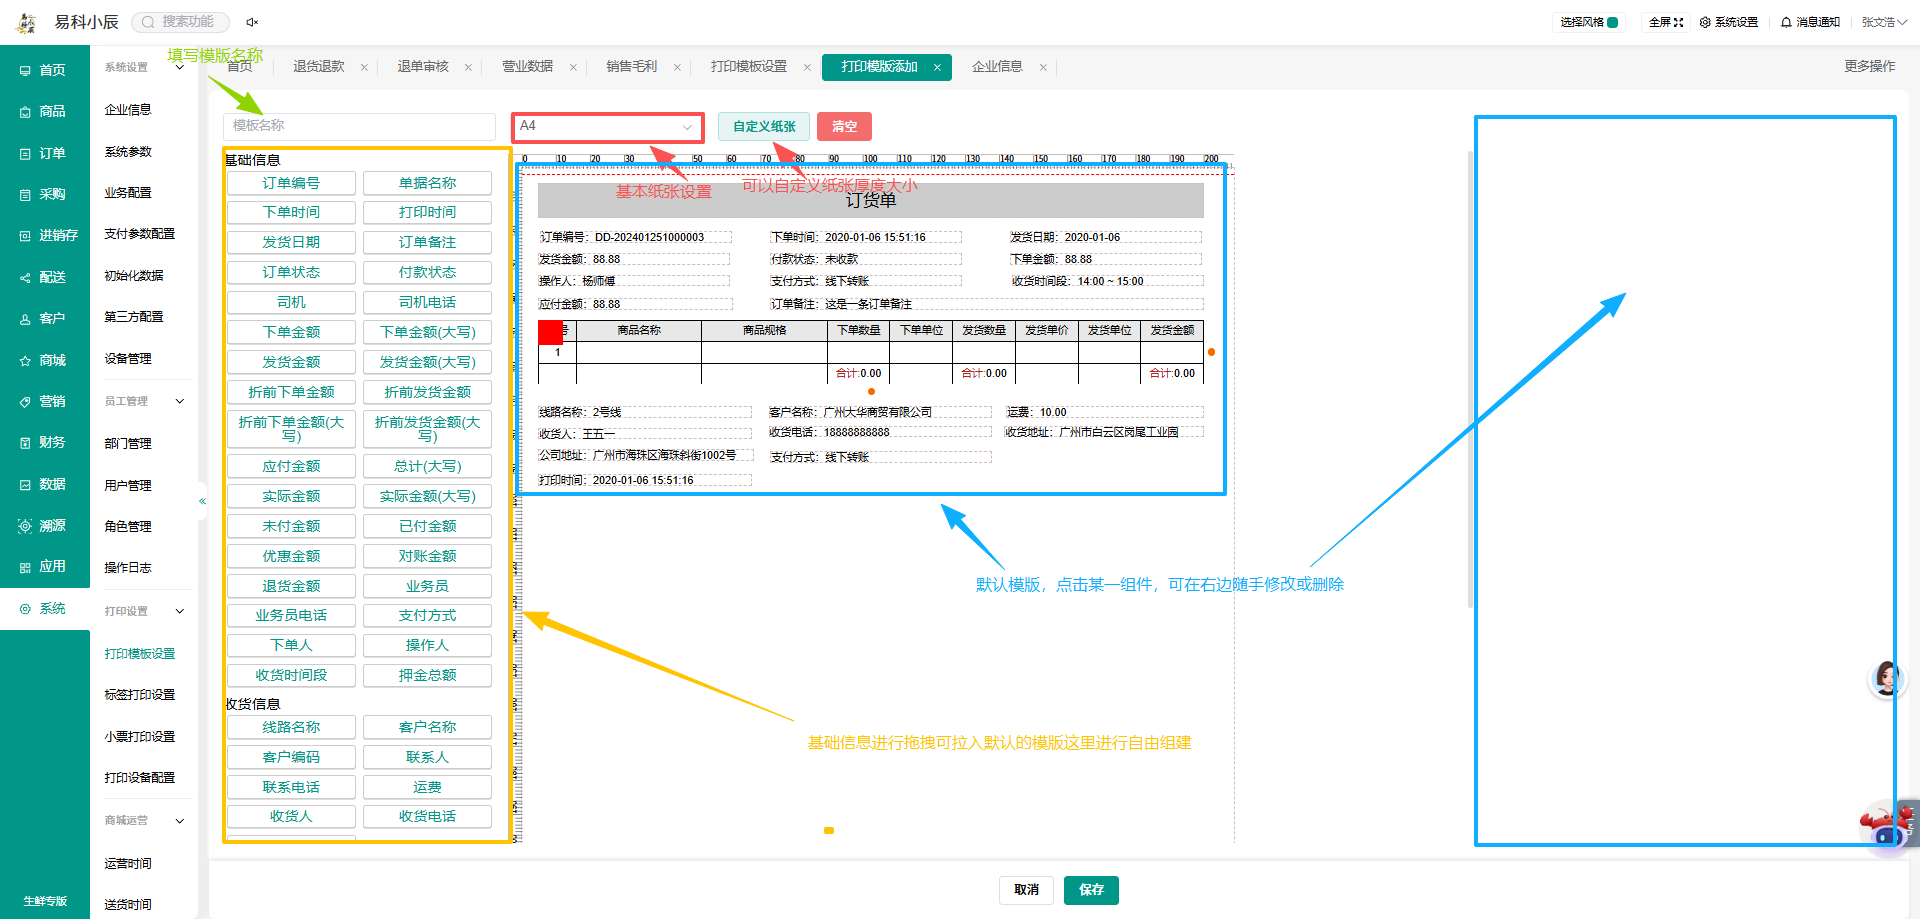Collapse the 员工管理 sidebar group
Viewport: 1920px width, 919px height.
coord(180,402)
